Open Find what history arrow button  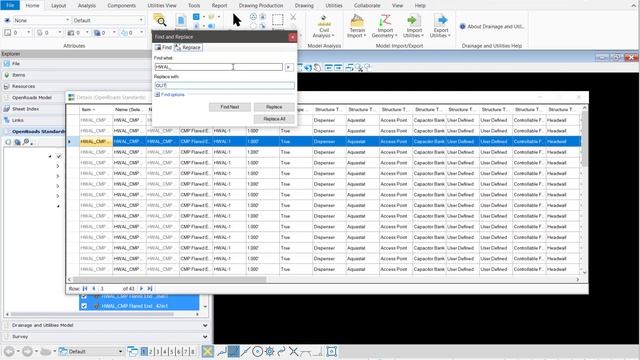point(289,67)
